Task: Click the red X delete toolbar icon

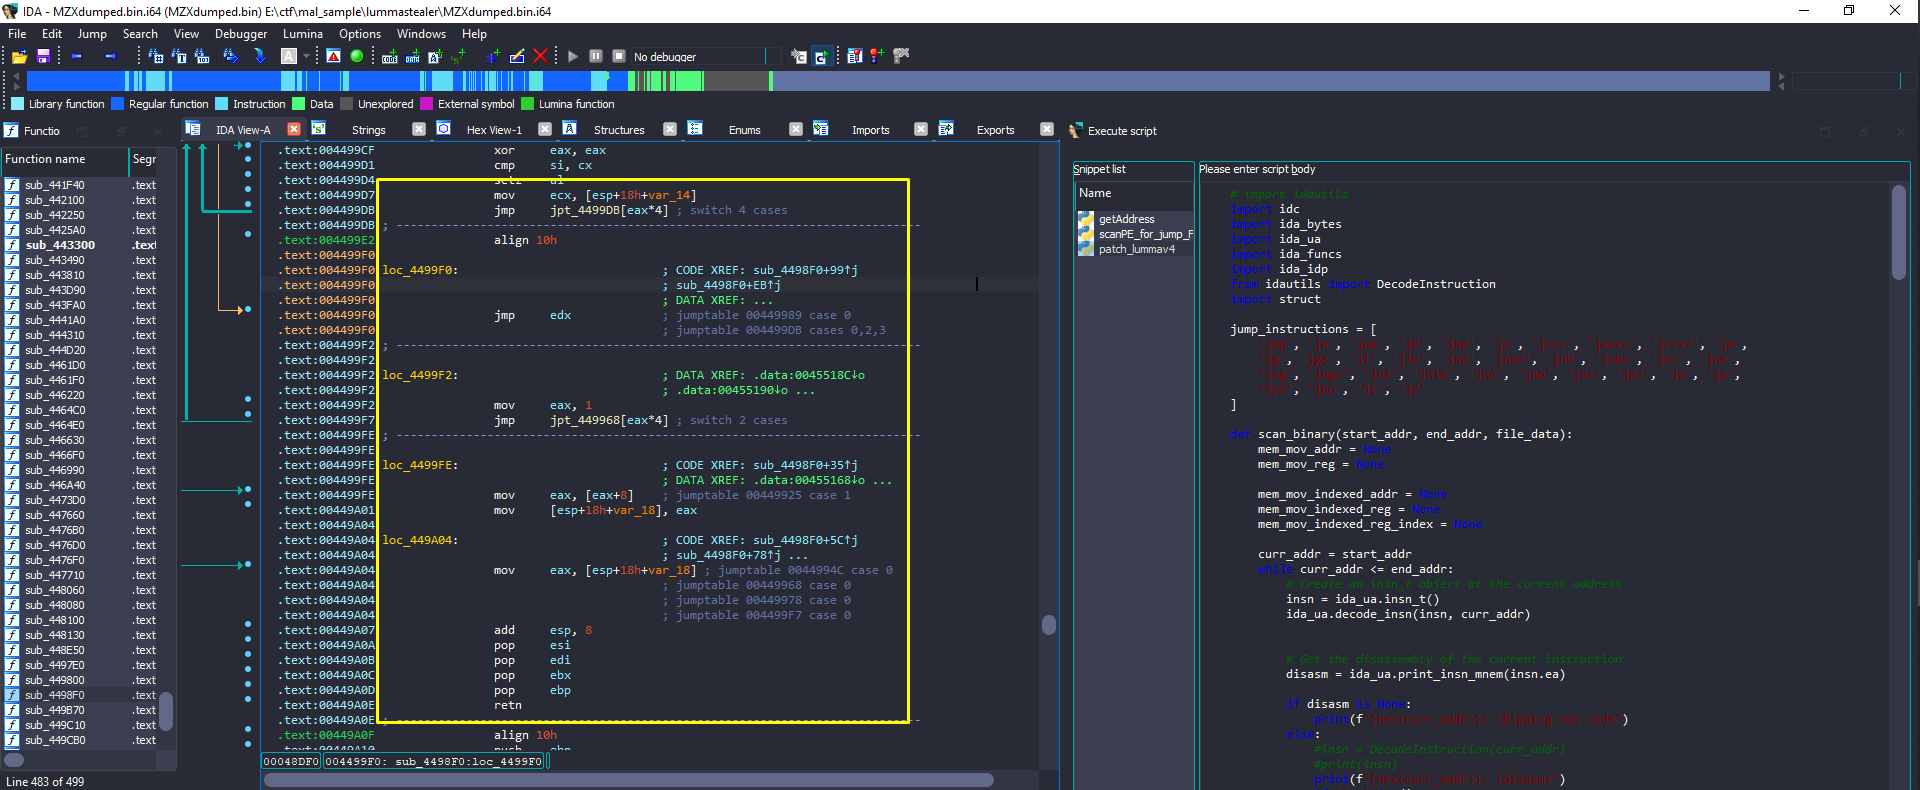Action: [540, 57]
